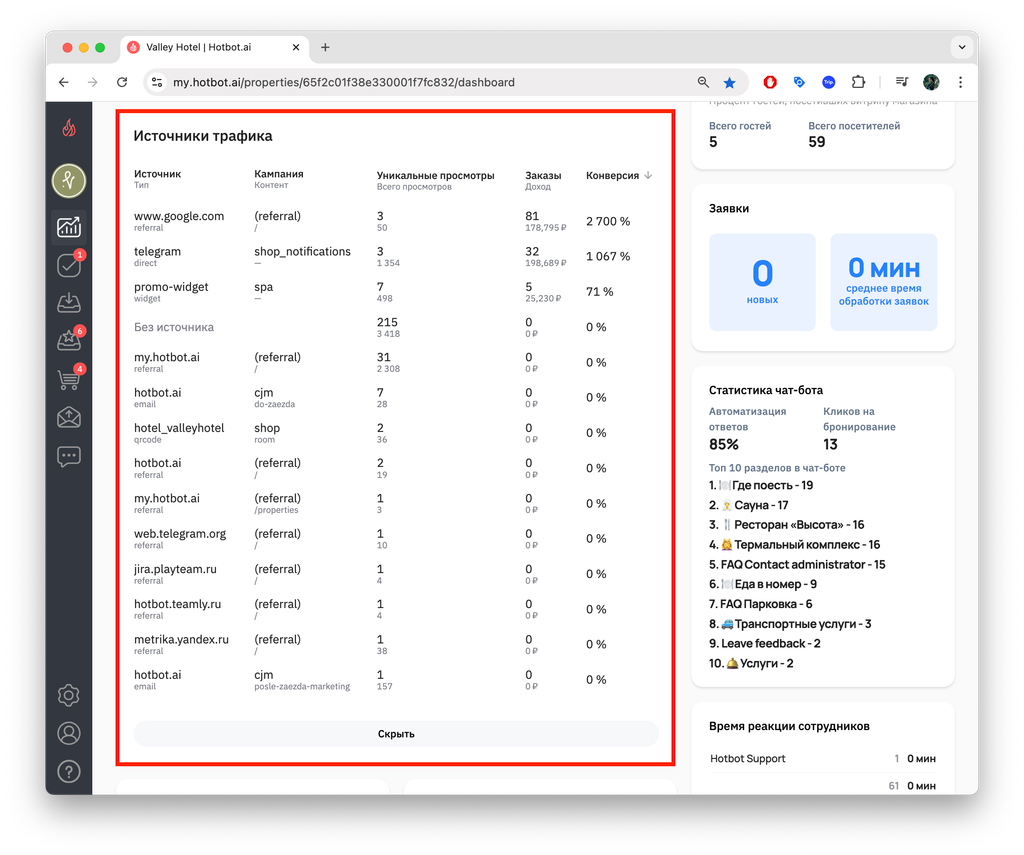Screen dimensions: 1024x855
Task: Select the www.google.com source row
Action: 396,221
